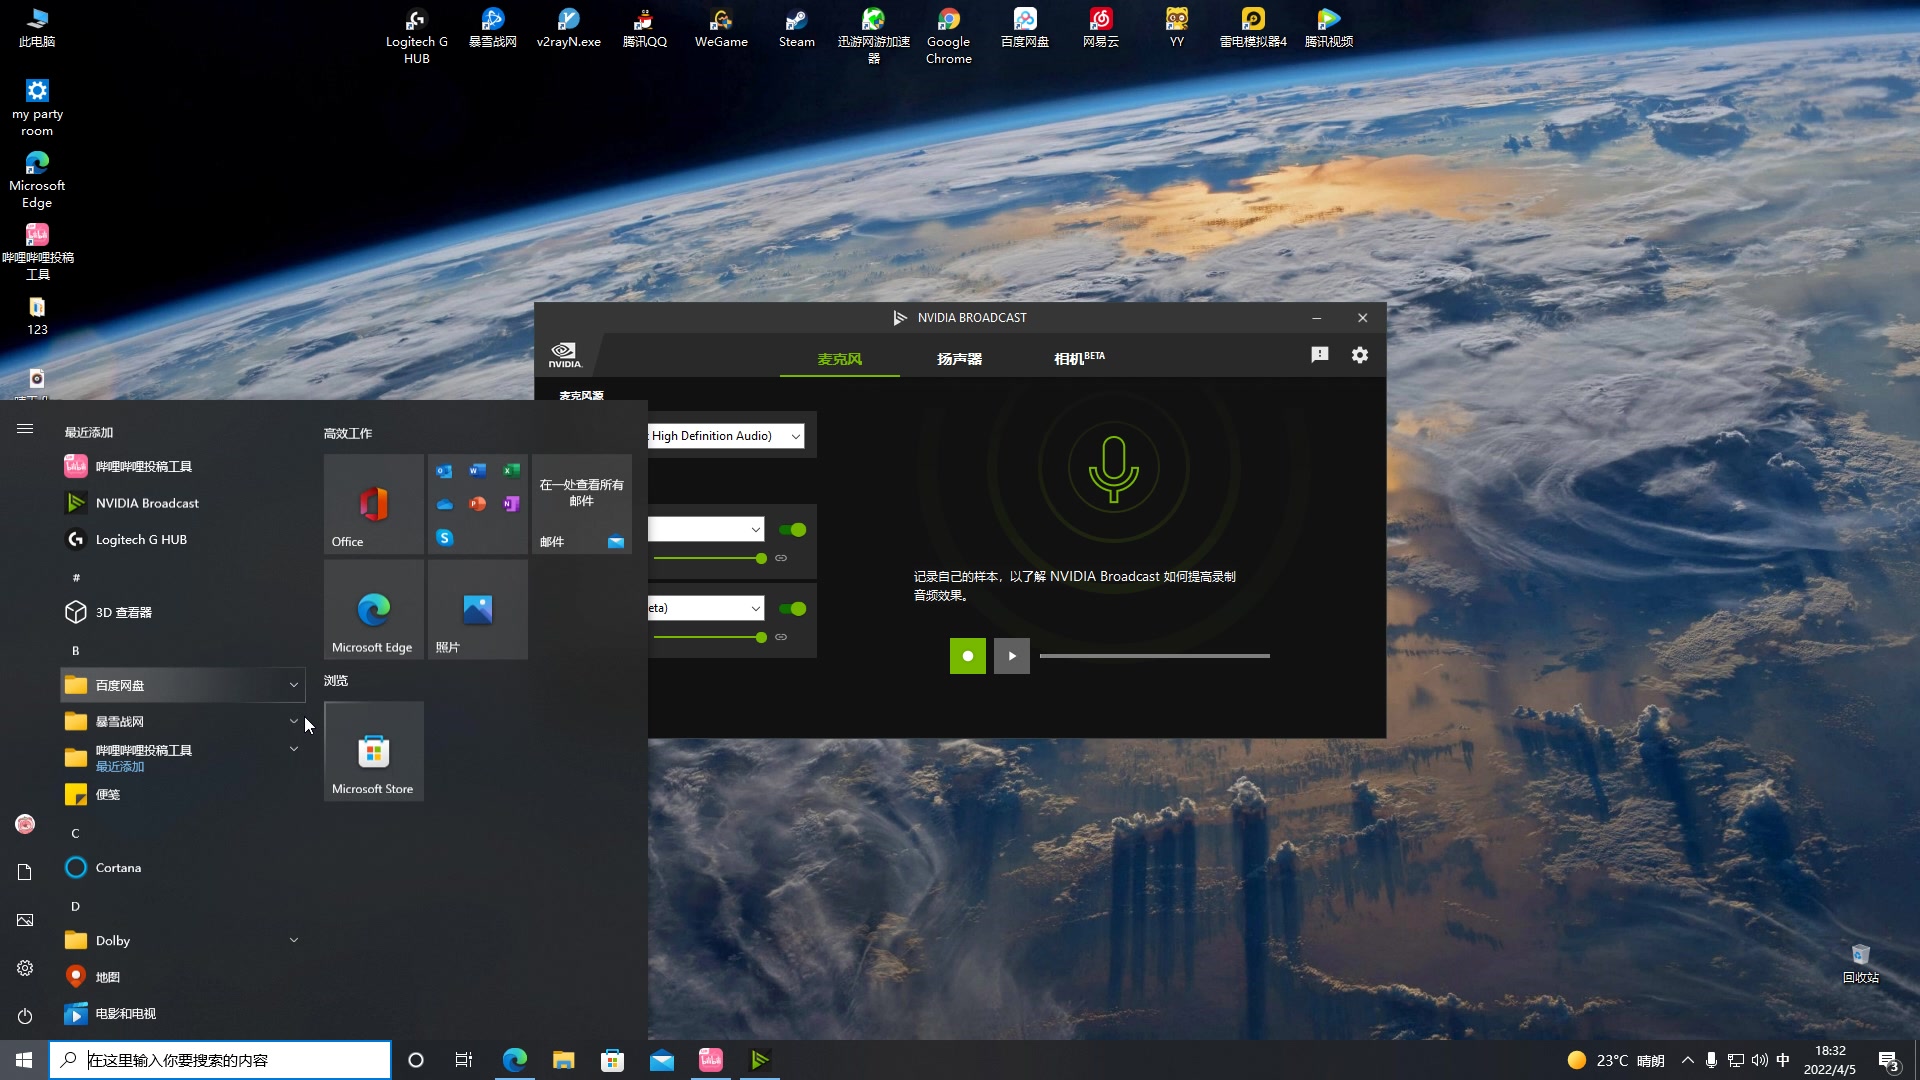The height and width of the screenshot is (1080, 1920).
Task: Open NVIDIA Broadcast from recently added
Action: (x=183, y=503)
